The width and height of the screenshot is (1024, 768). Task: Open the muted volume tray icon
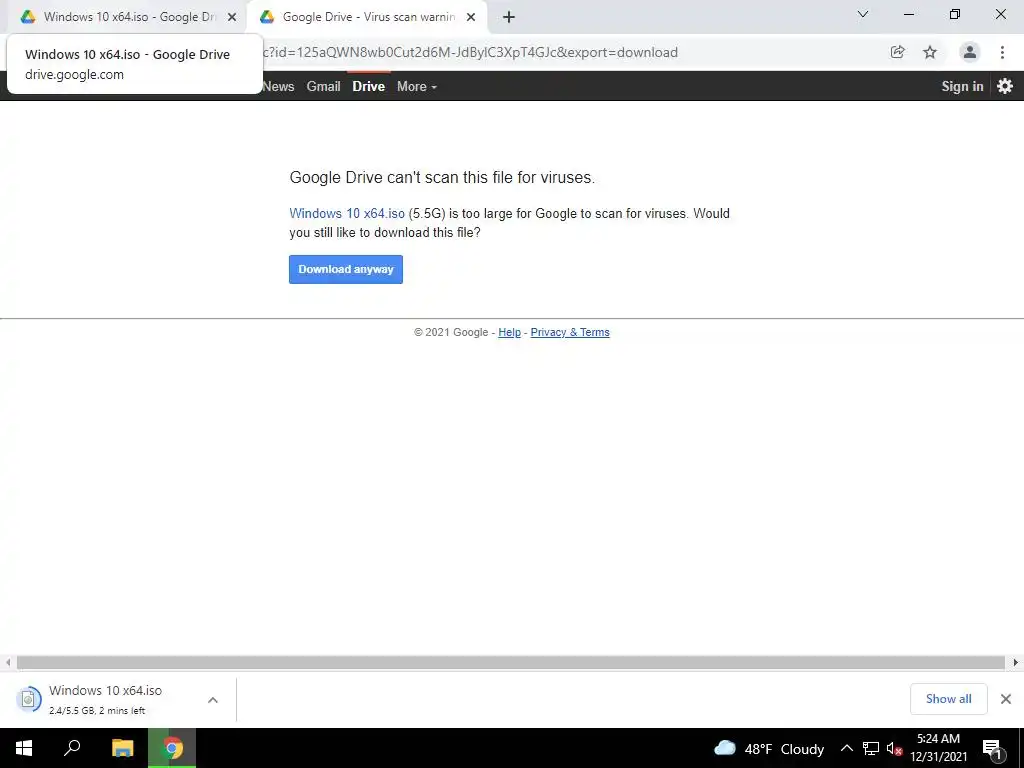[894, 748]
